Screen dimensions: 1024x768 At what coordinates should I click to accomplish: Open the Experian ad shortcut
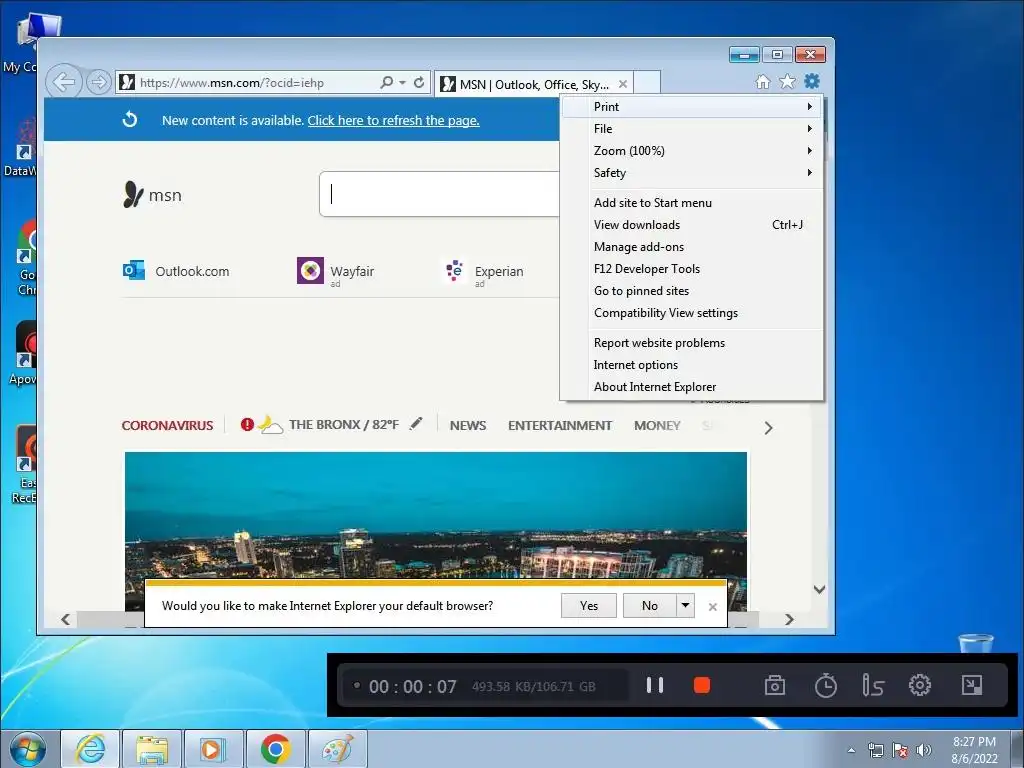coord(484,272)
